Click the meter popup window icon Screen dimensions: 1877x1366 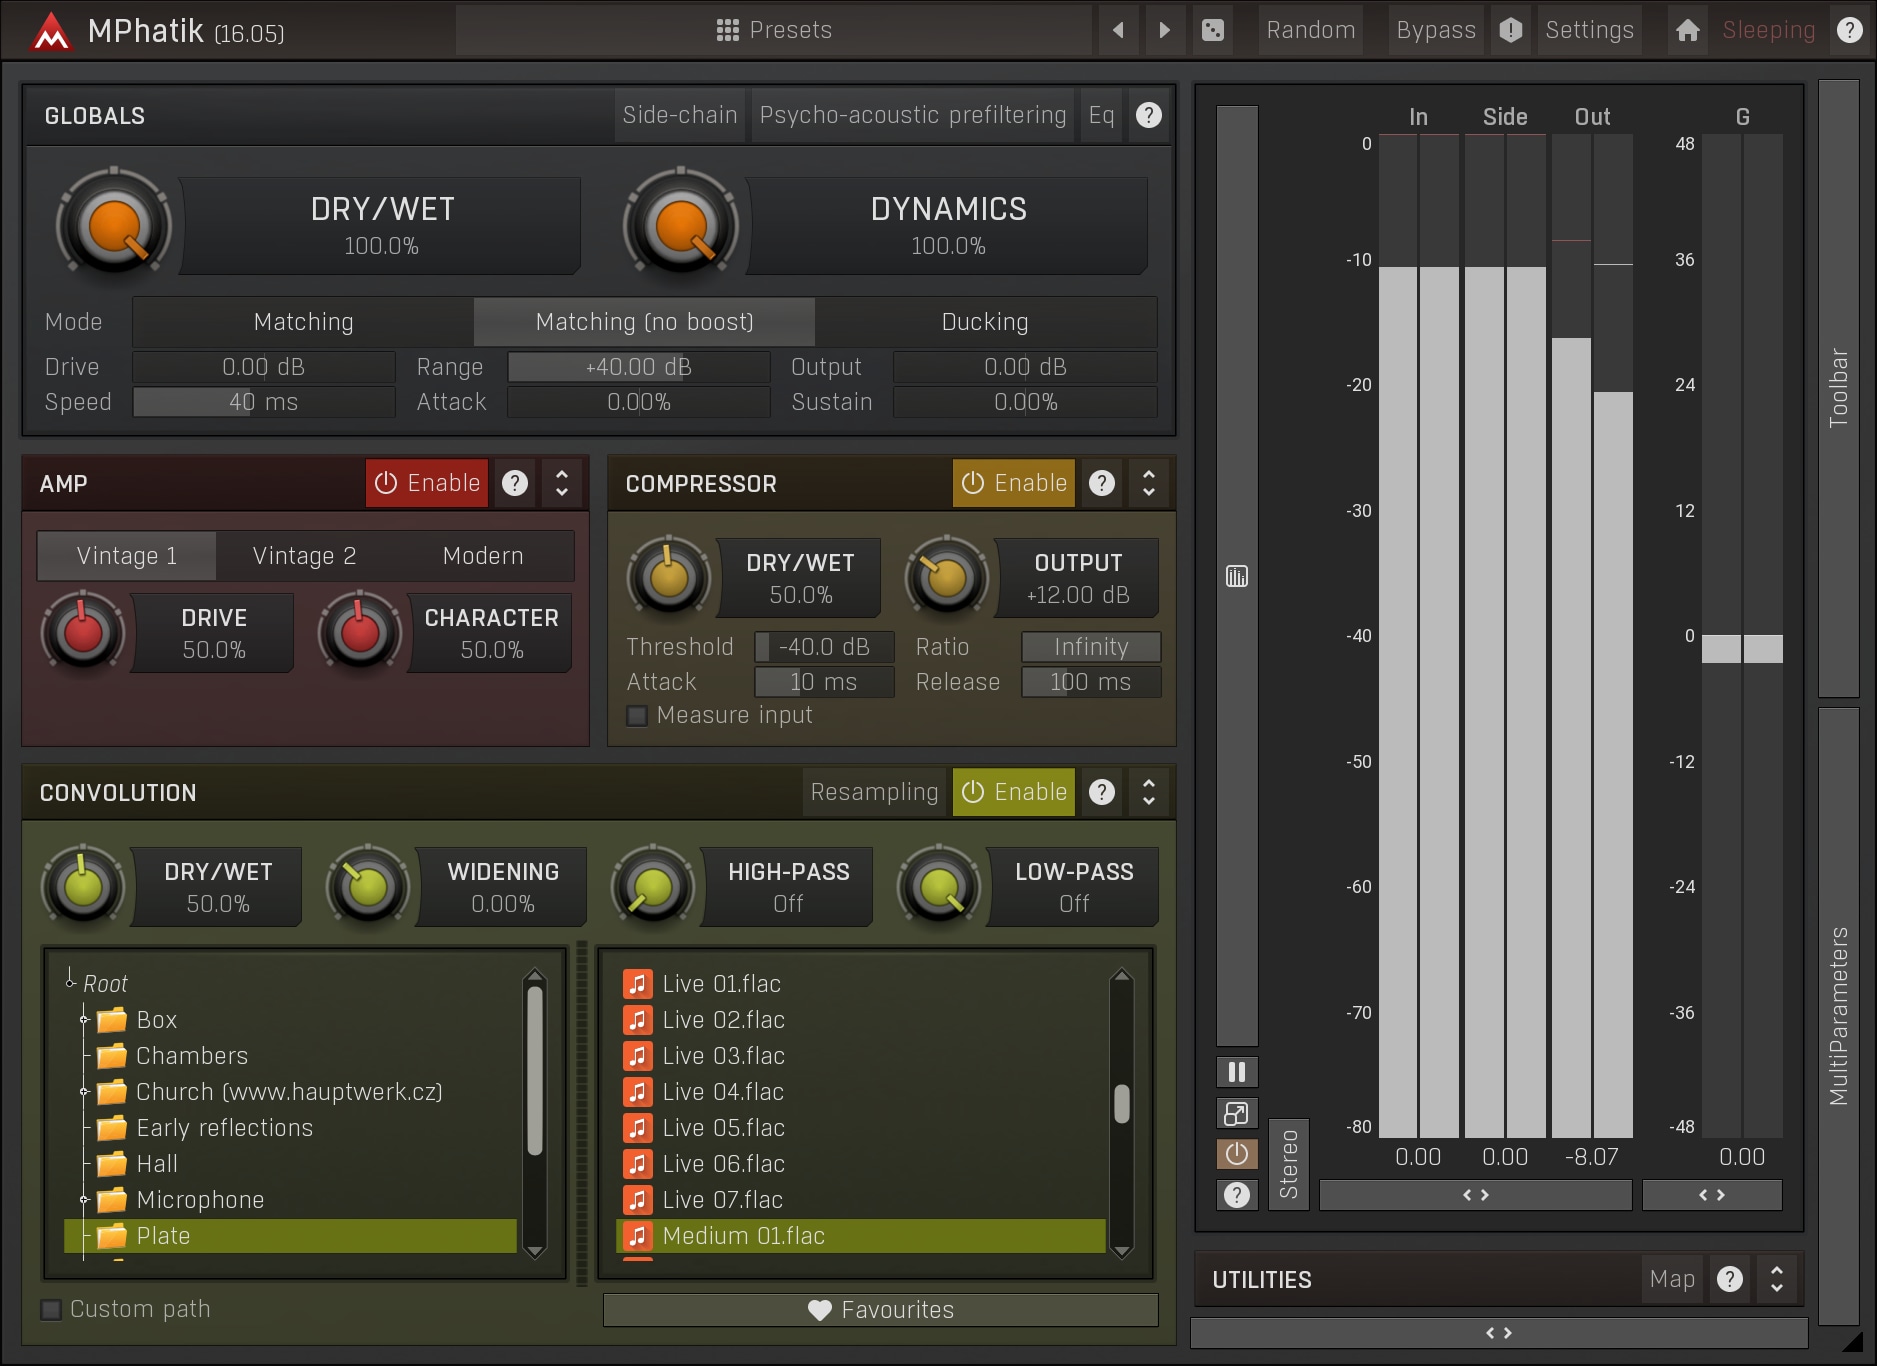point(1237,1113)
